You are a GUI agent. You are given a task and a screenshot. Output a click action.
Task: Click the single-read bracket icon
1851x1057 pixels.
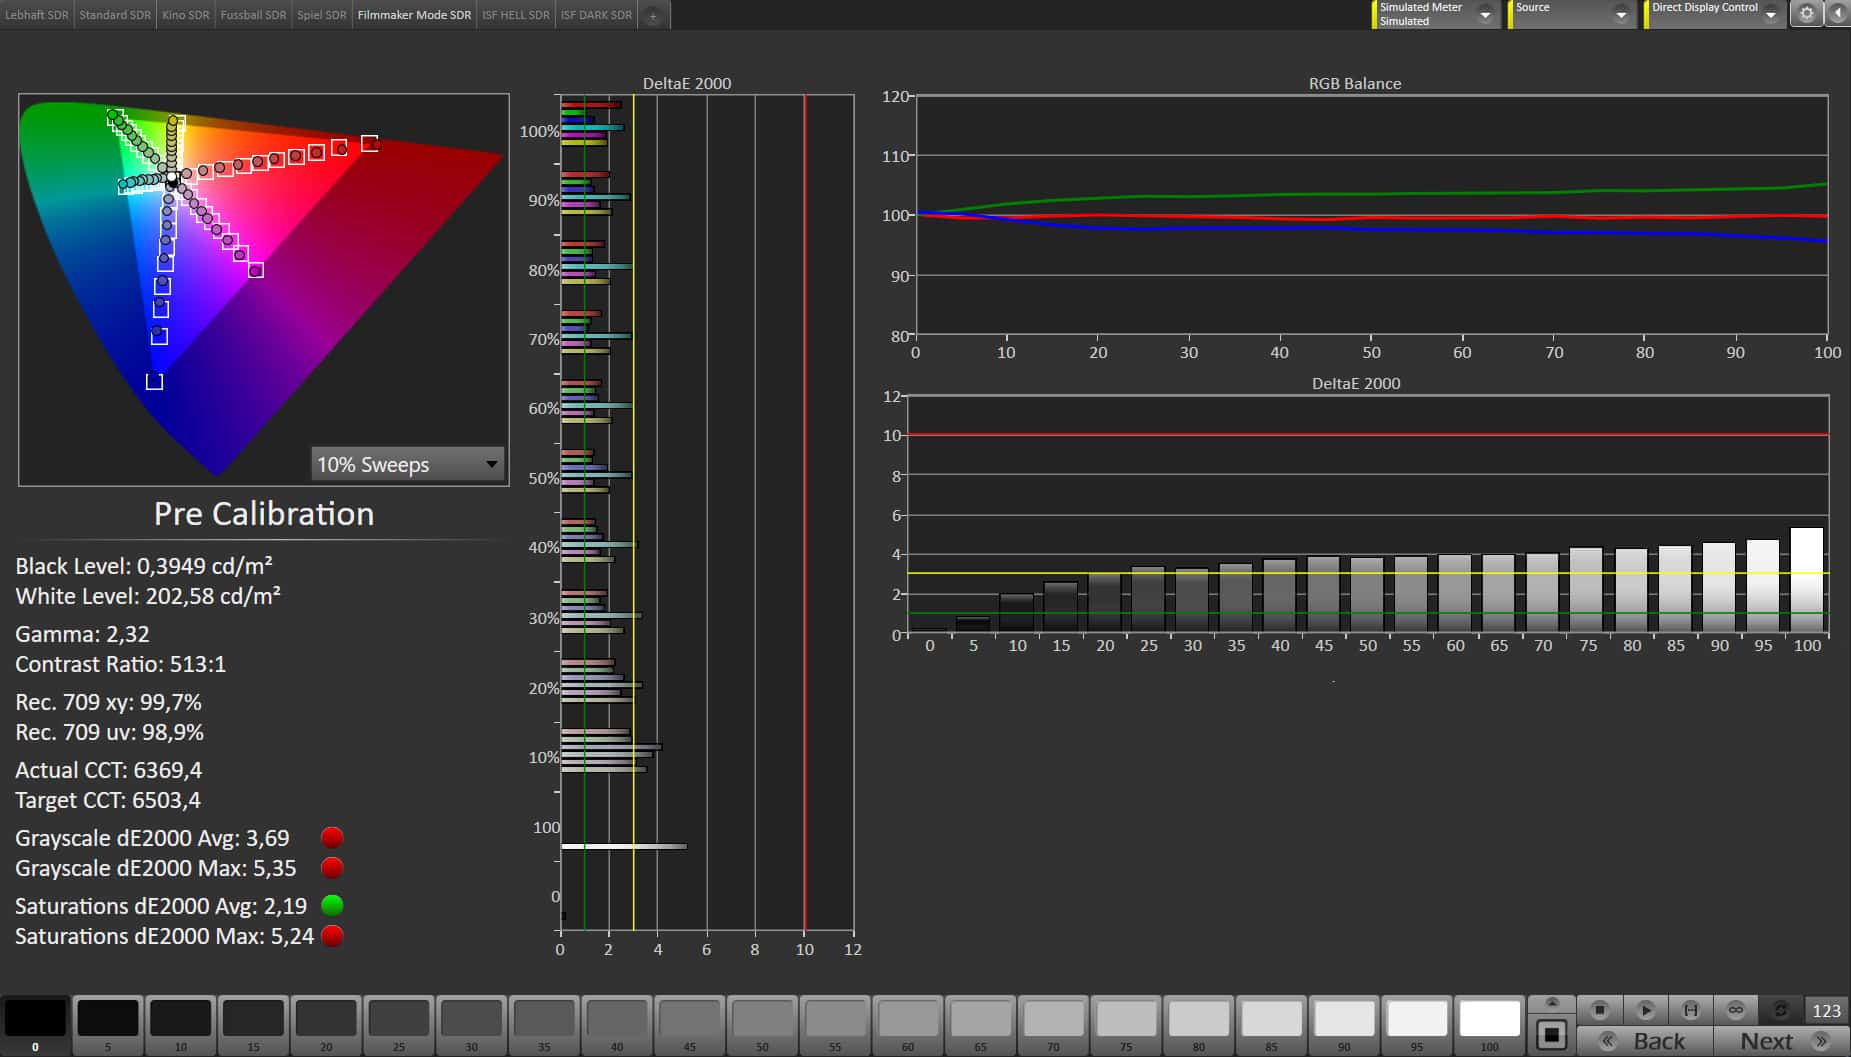click(1690, 1010)
